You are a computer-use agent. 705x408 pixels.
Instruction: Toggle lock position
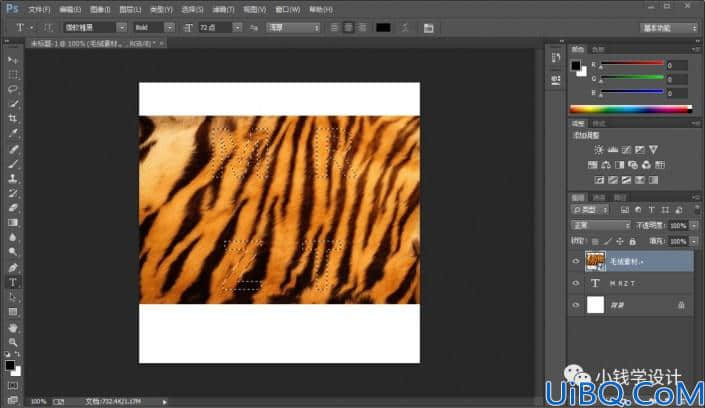(x=620, y=242)
